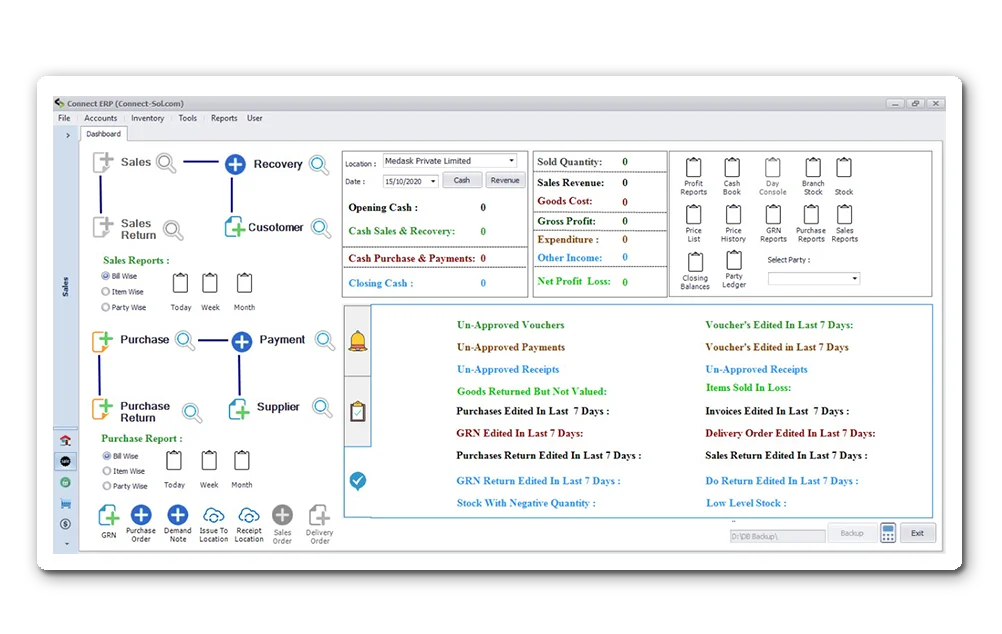
Task: Search Sales Return records
Action: (x=173, y=230)
